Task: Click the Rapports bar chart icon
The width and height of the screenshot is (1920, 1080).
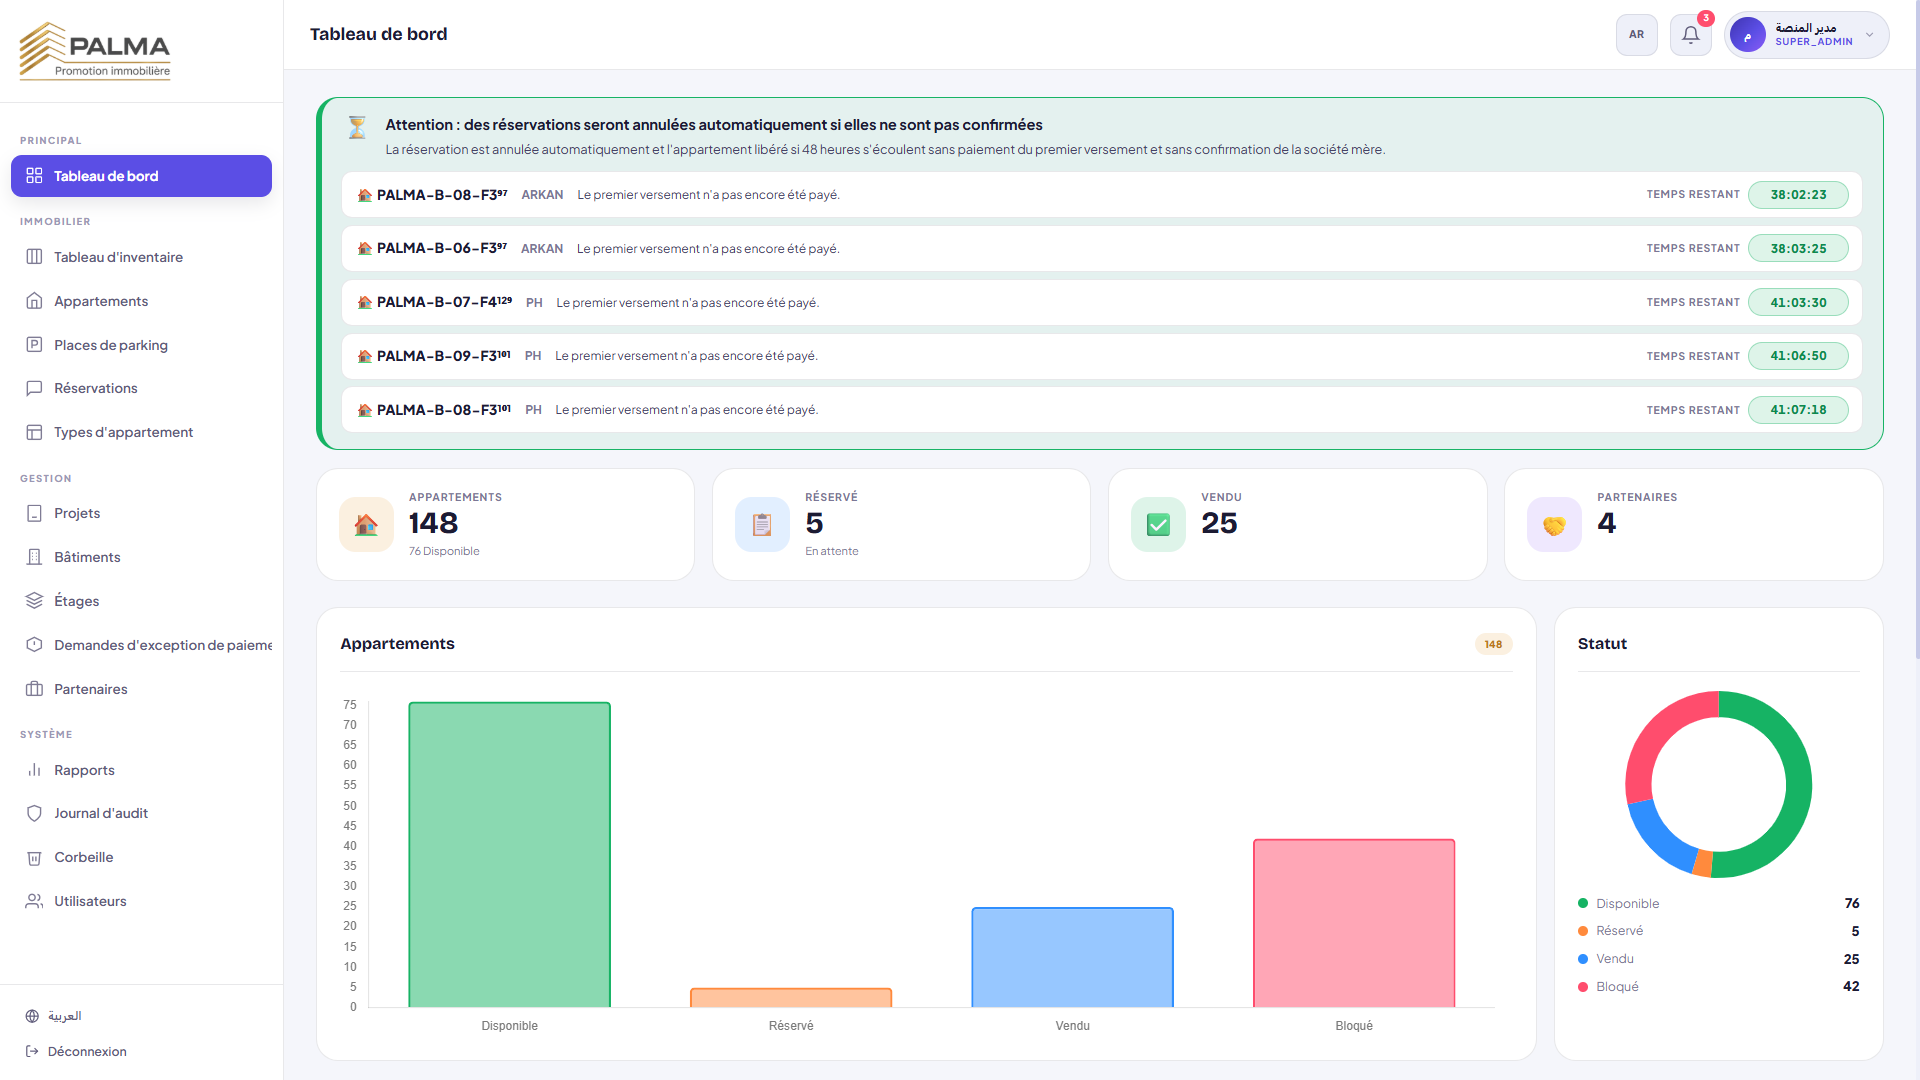Action: (34, 770)
